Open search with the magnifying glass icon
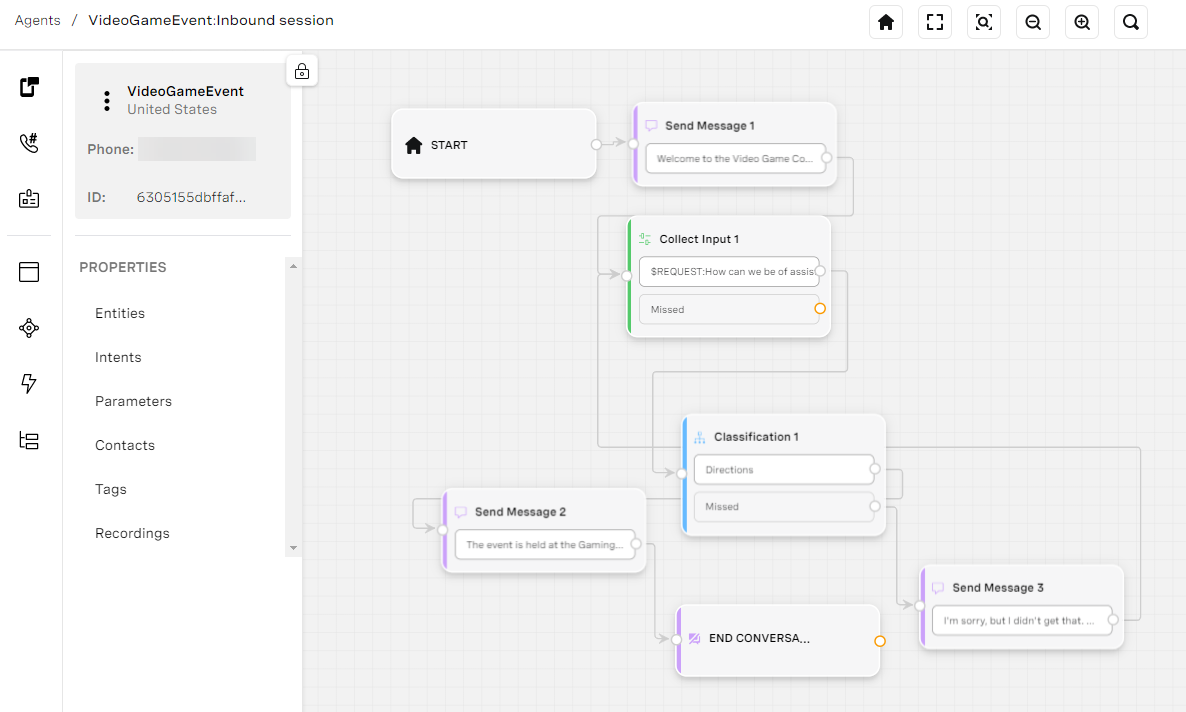The image size is (1186, 712). pos(1131,22)
